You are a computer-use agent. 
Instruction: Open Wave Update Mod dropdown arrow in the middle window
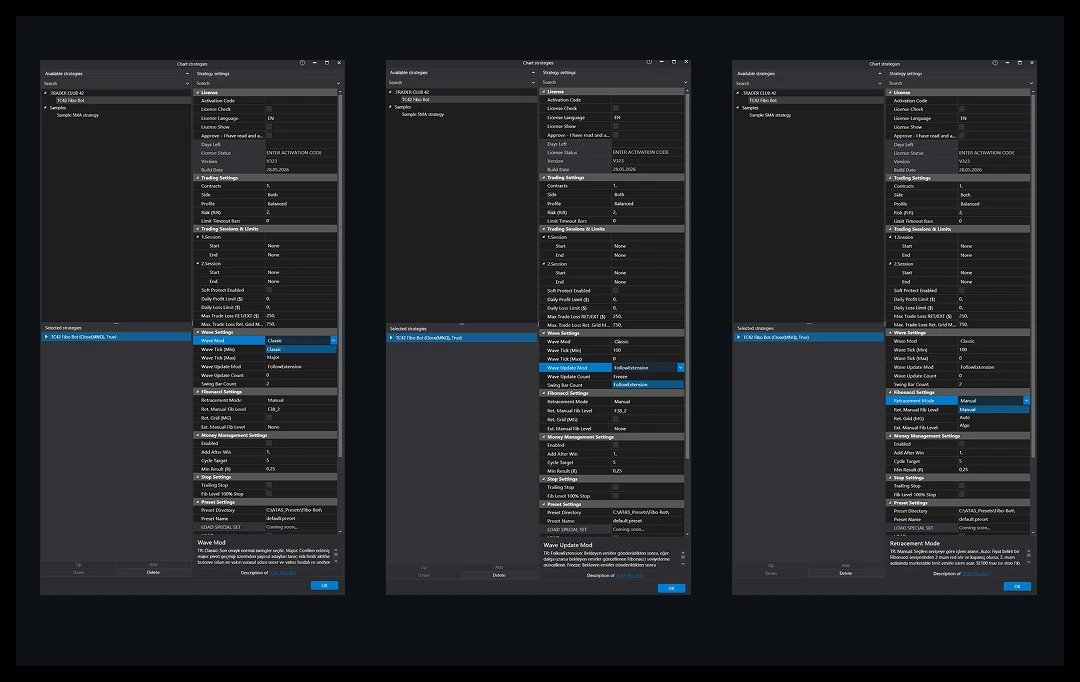click(681, 368)
